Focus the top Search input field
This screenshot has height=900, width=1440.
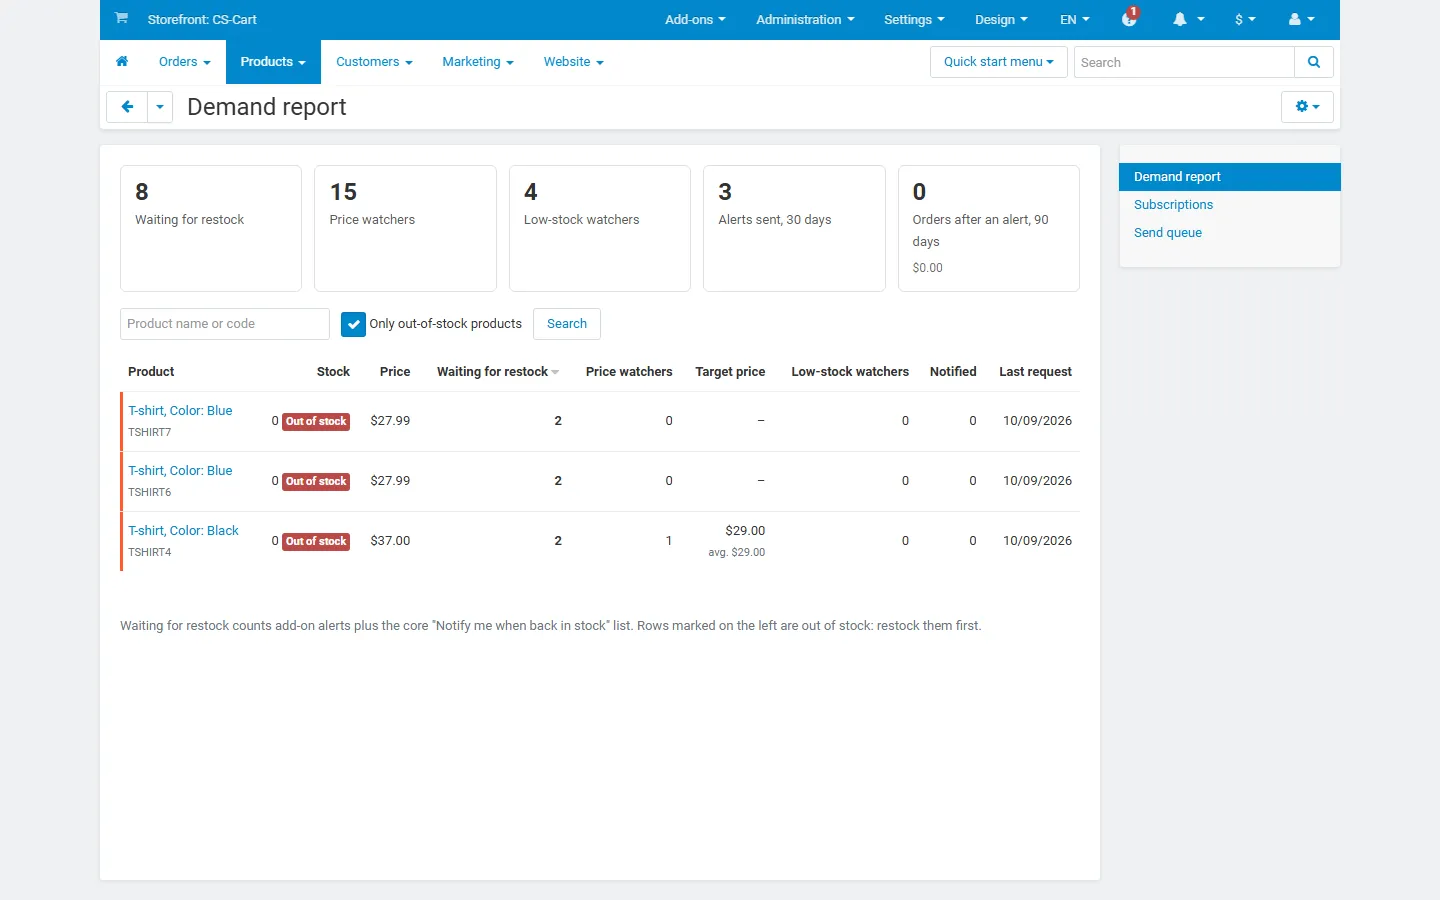[x=1184, y=62]
